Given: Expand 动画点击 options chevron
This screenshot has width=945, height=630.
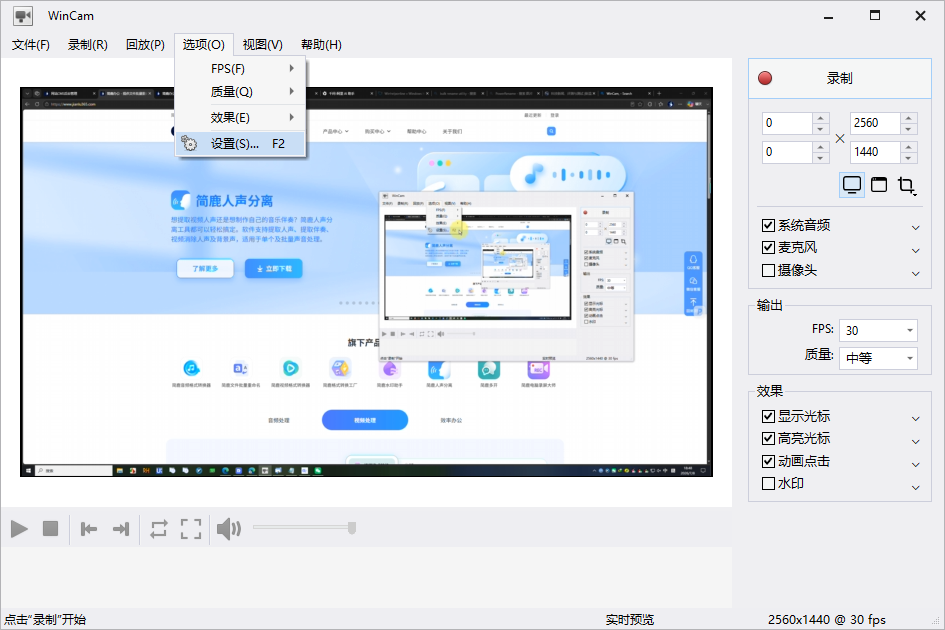Looking at the screenshot, I should click(915, 464).
